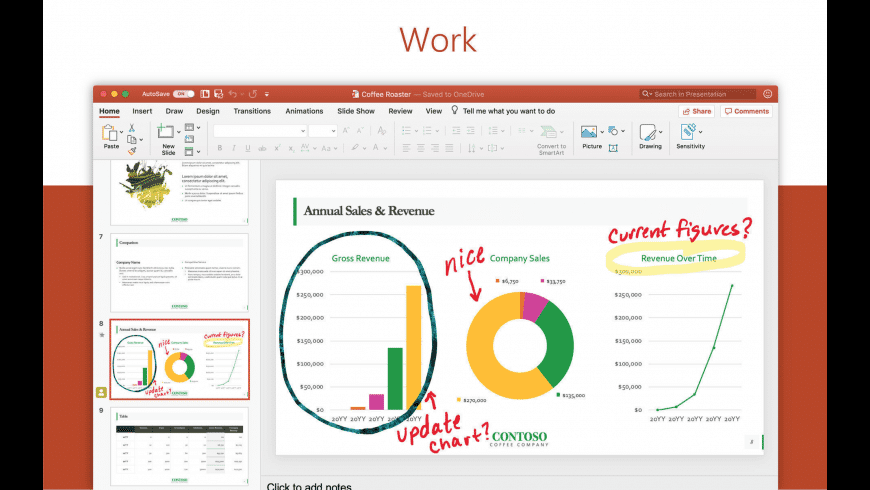Open the Design tab
This screenshot has width=870, height=490.
pos(208,111)
